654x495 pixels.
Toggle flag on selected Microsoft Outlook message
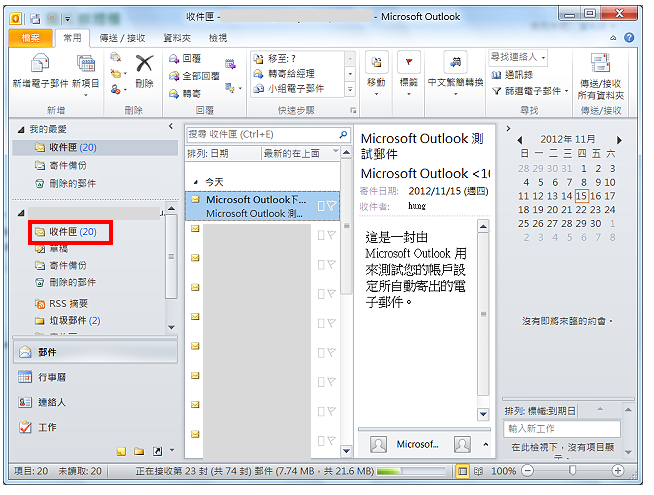pos(332,206)
